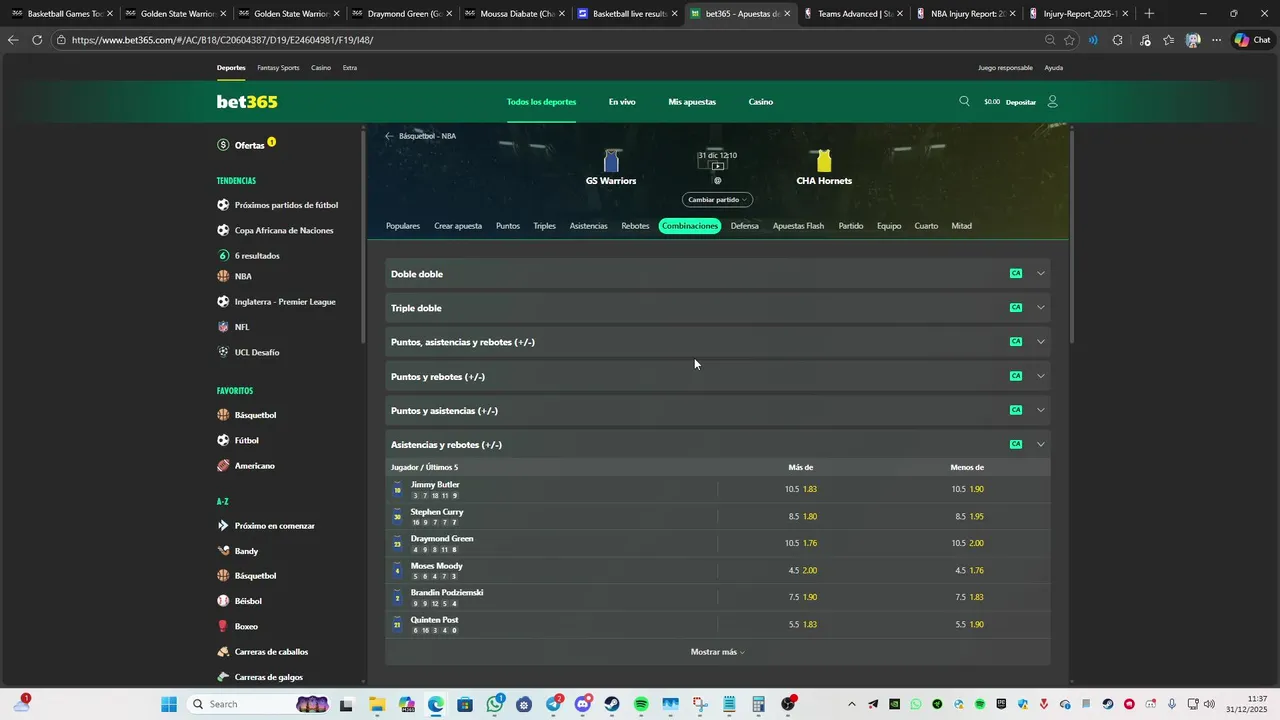
Task: Click the NFL logo icon in Tendencias
Action: (223, 327)
